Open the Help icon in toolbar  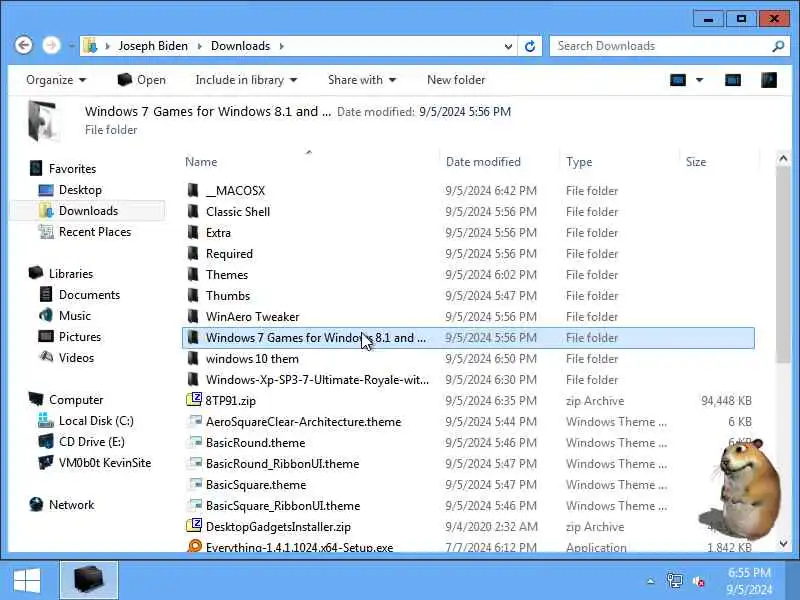tap(769, 80)
